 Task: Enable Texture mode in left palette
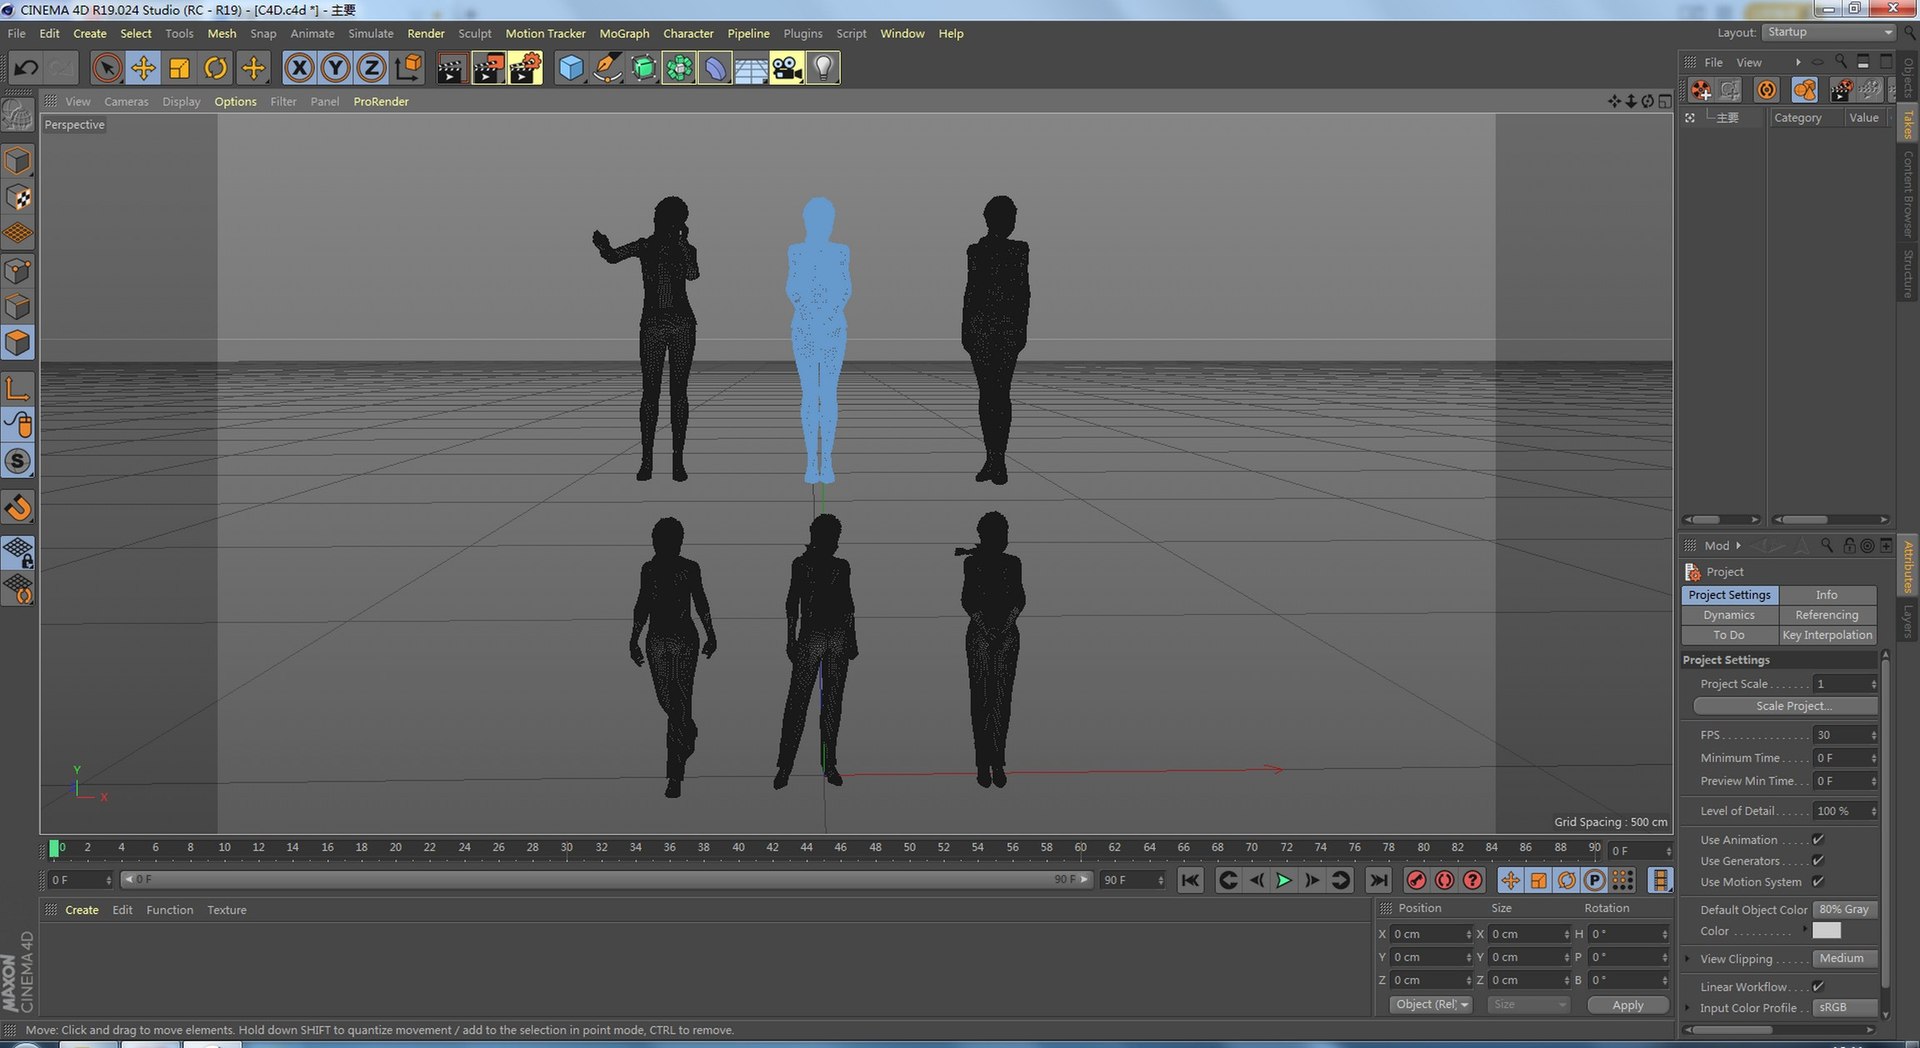click(x=18, y=198)
